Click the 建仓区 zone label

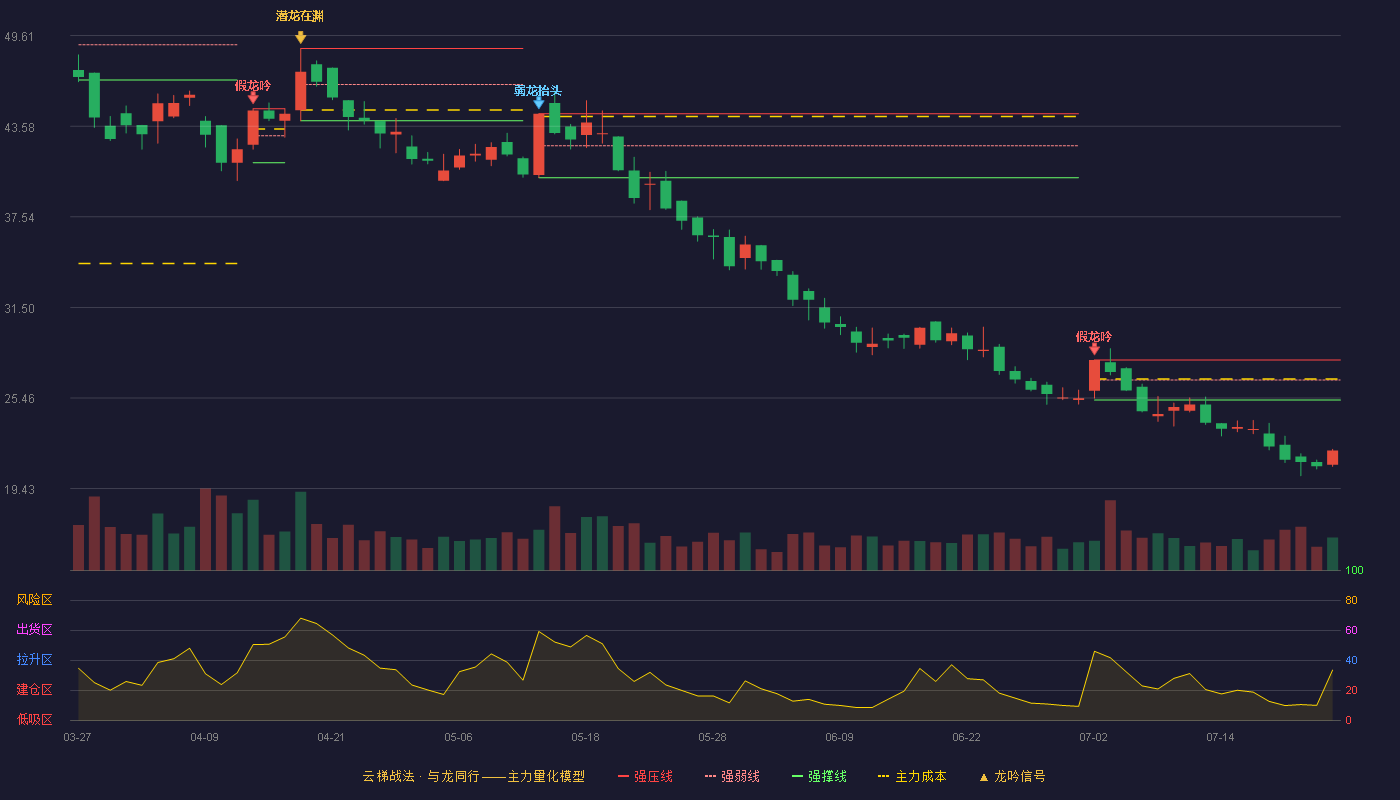pos(34,690)
